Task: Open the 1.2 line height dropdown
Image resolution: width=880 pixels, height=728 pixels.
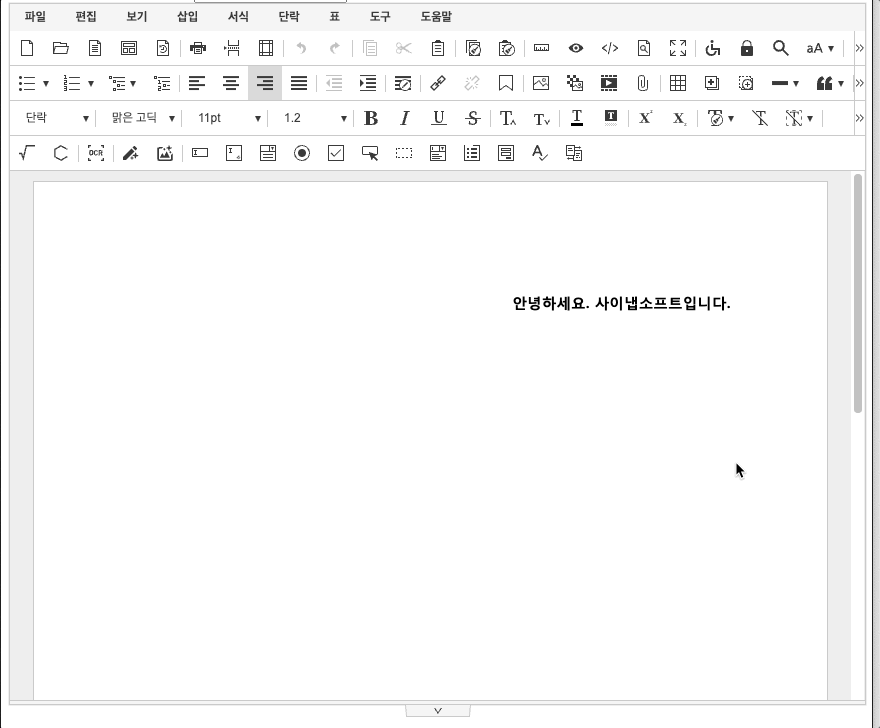Action: coord(313,118)
